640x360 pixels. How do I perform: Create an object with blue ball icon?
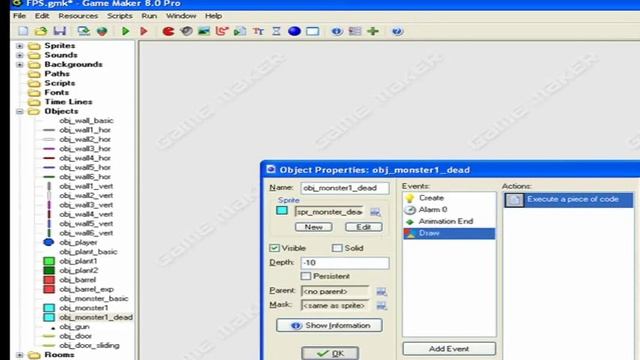[x=294, y=31]
